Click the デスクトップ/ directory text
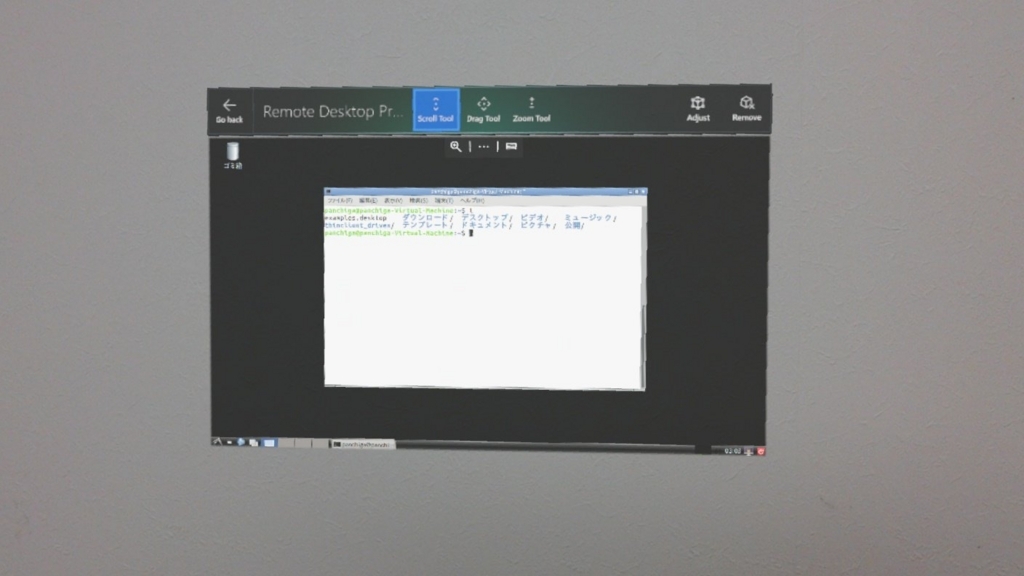 pos(487,217)
